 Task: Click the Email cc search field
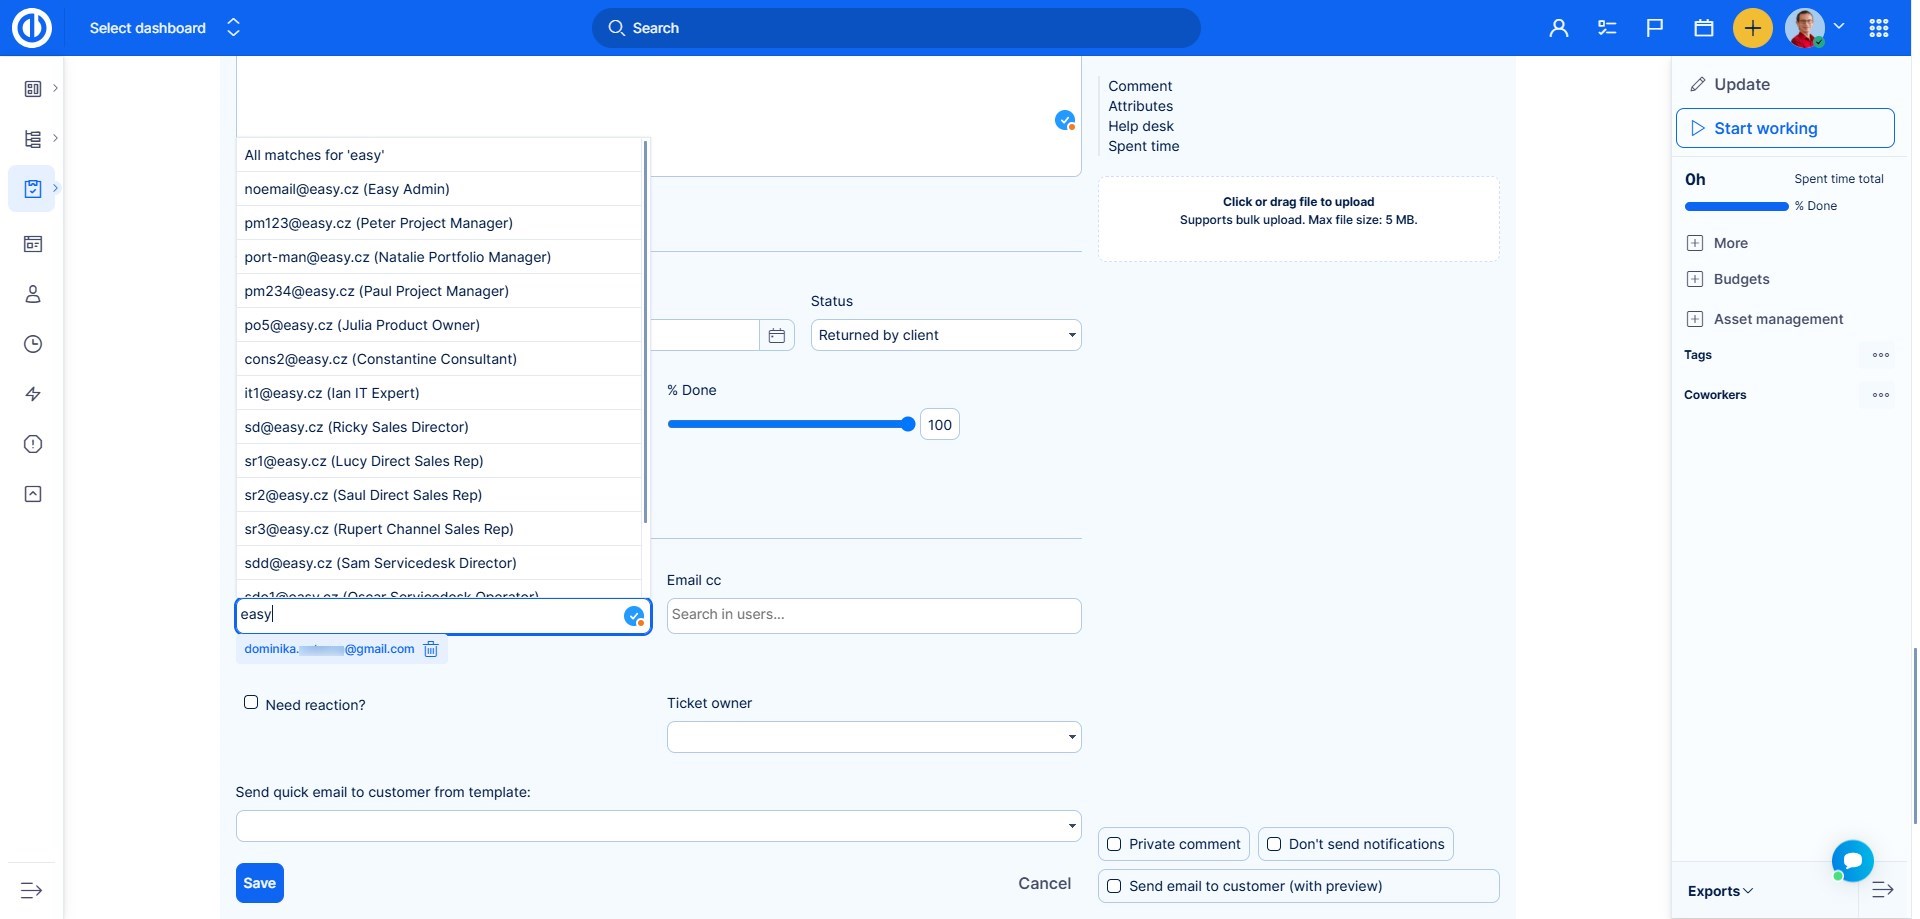pyautogui.click(x=873, y=615)
